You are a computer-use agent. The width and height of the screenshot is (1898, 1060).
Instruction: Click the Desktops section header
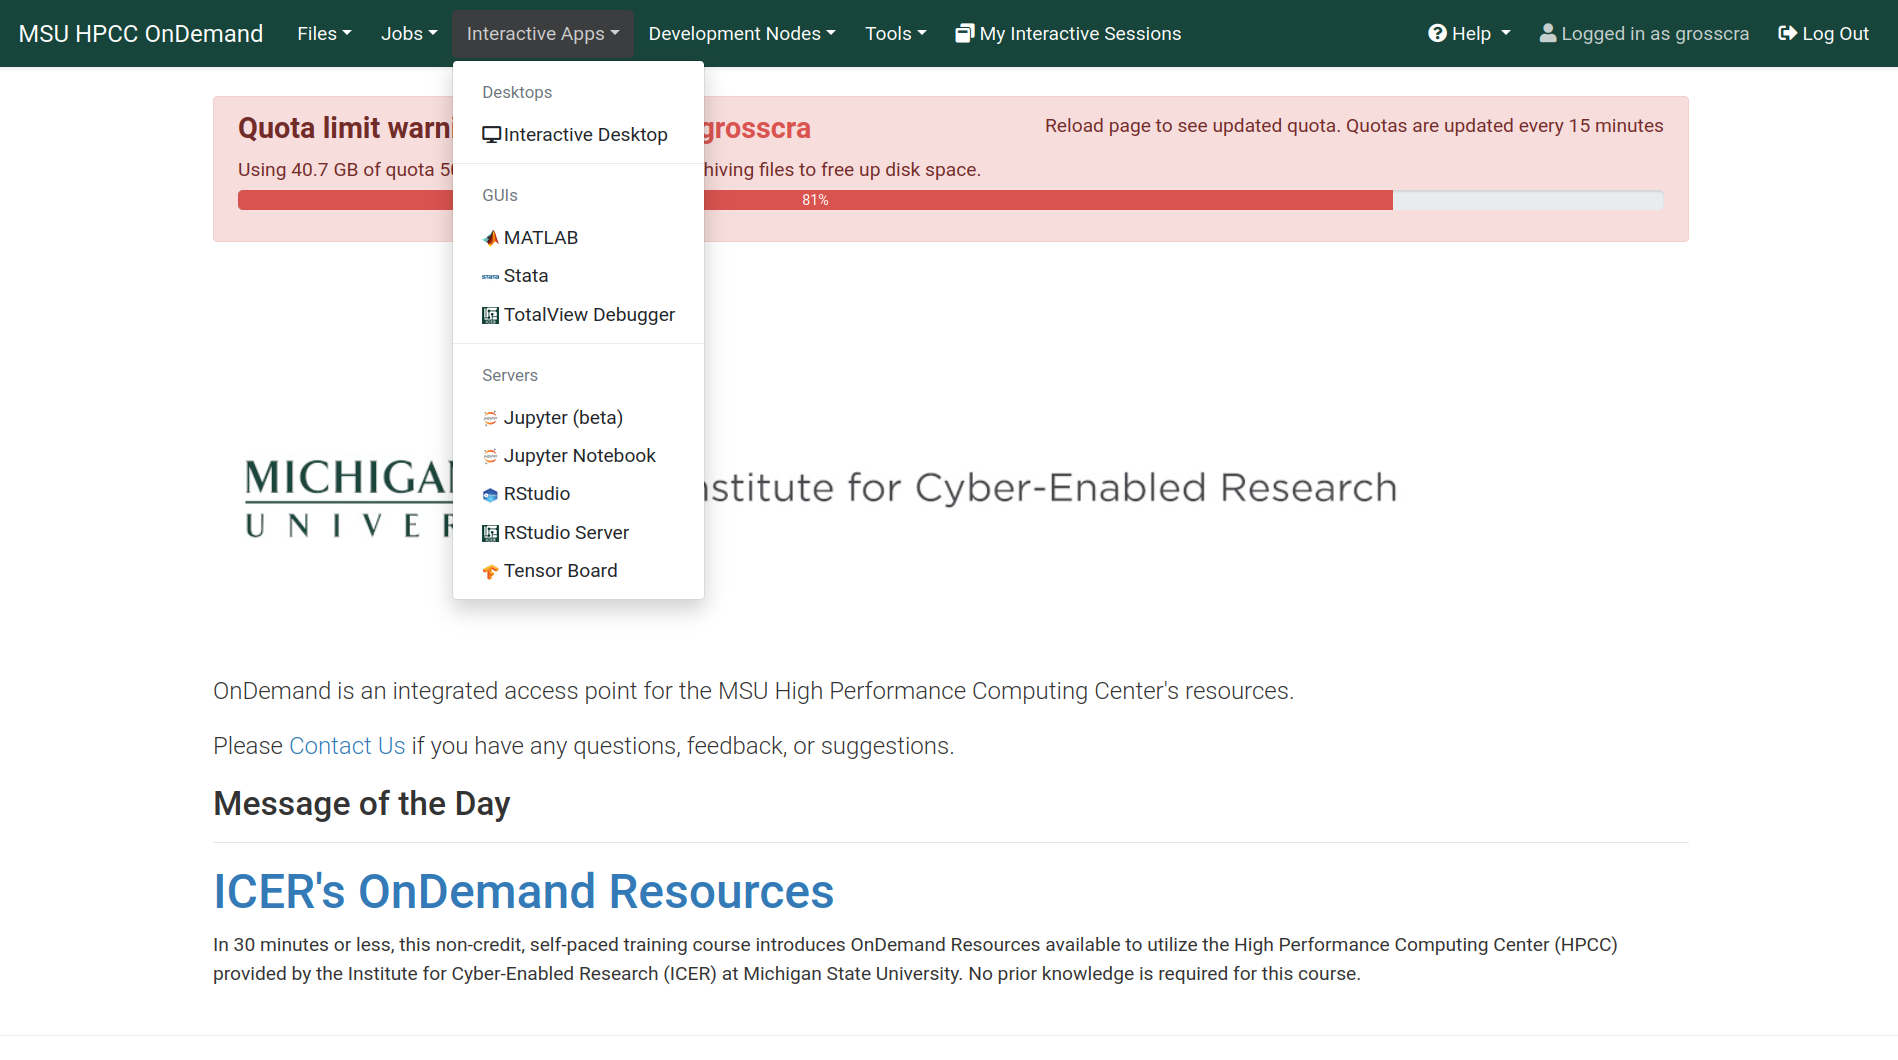[x=517, y=92]
